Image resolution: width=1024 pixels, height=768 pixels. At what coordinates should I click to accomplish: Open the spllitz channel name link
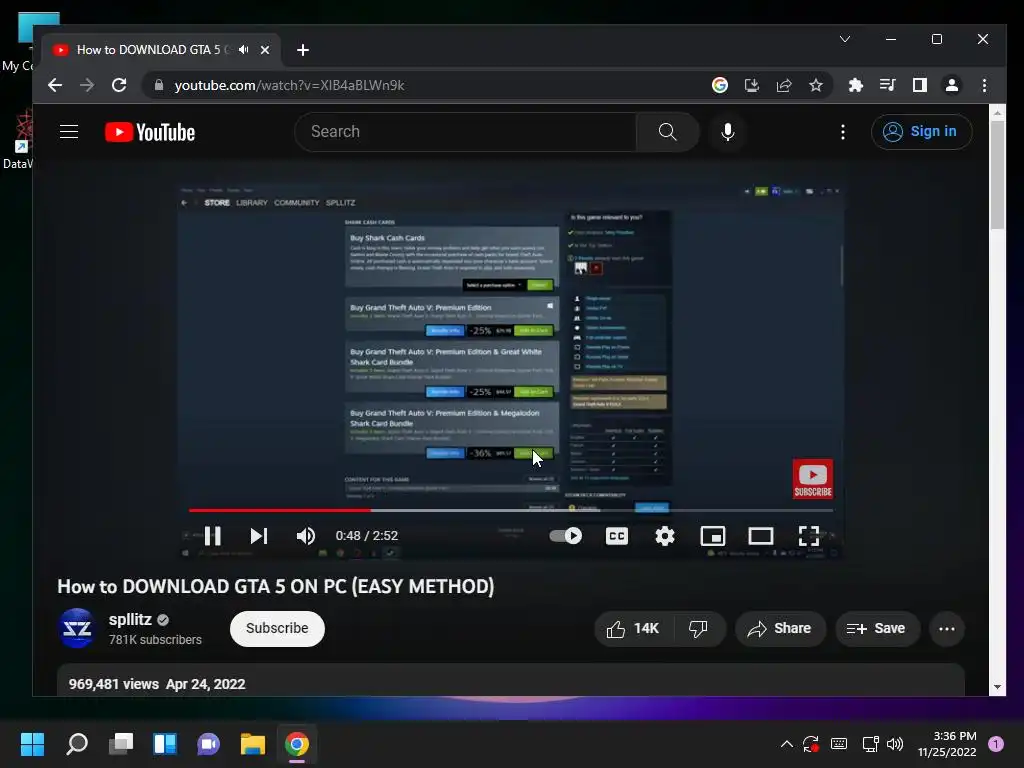click(x=131, y=619)
